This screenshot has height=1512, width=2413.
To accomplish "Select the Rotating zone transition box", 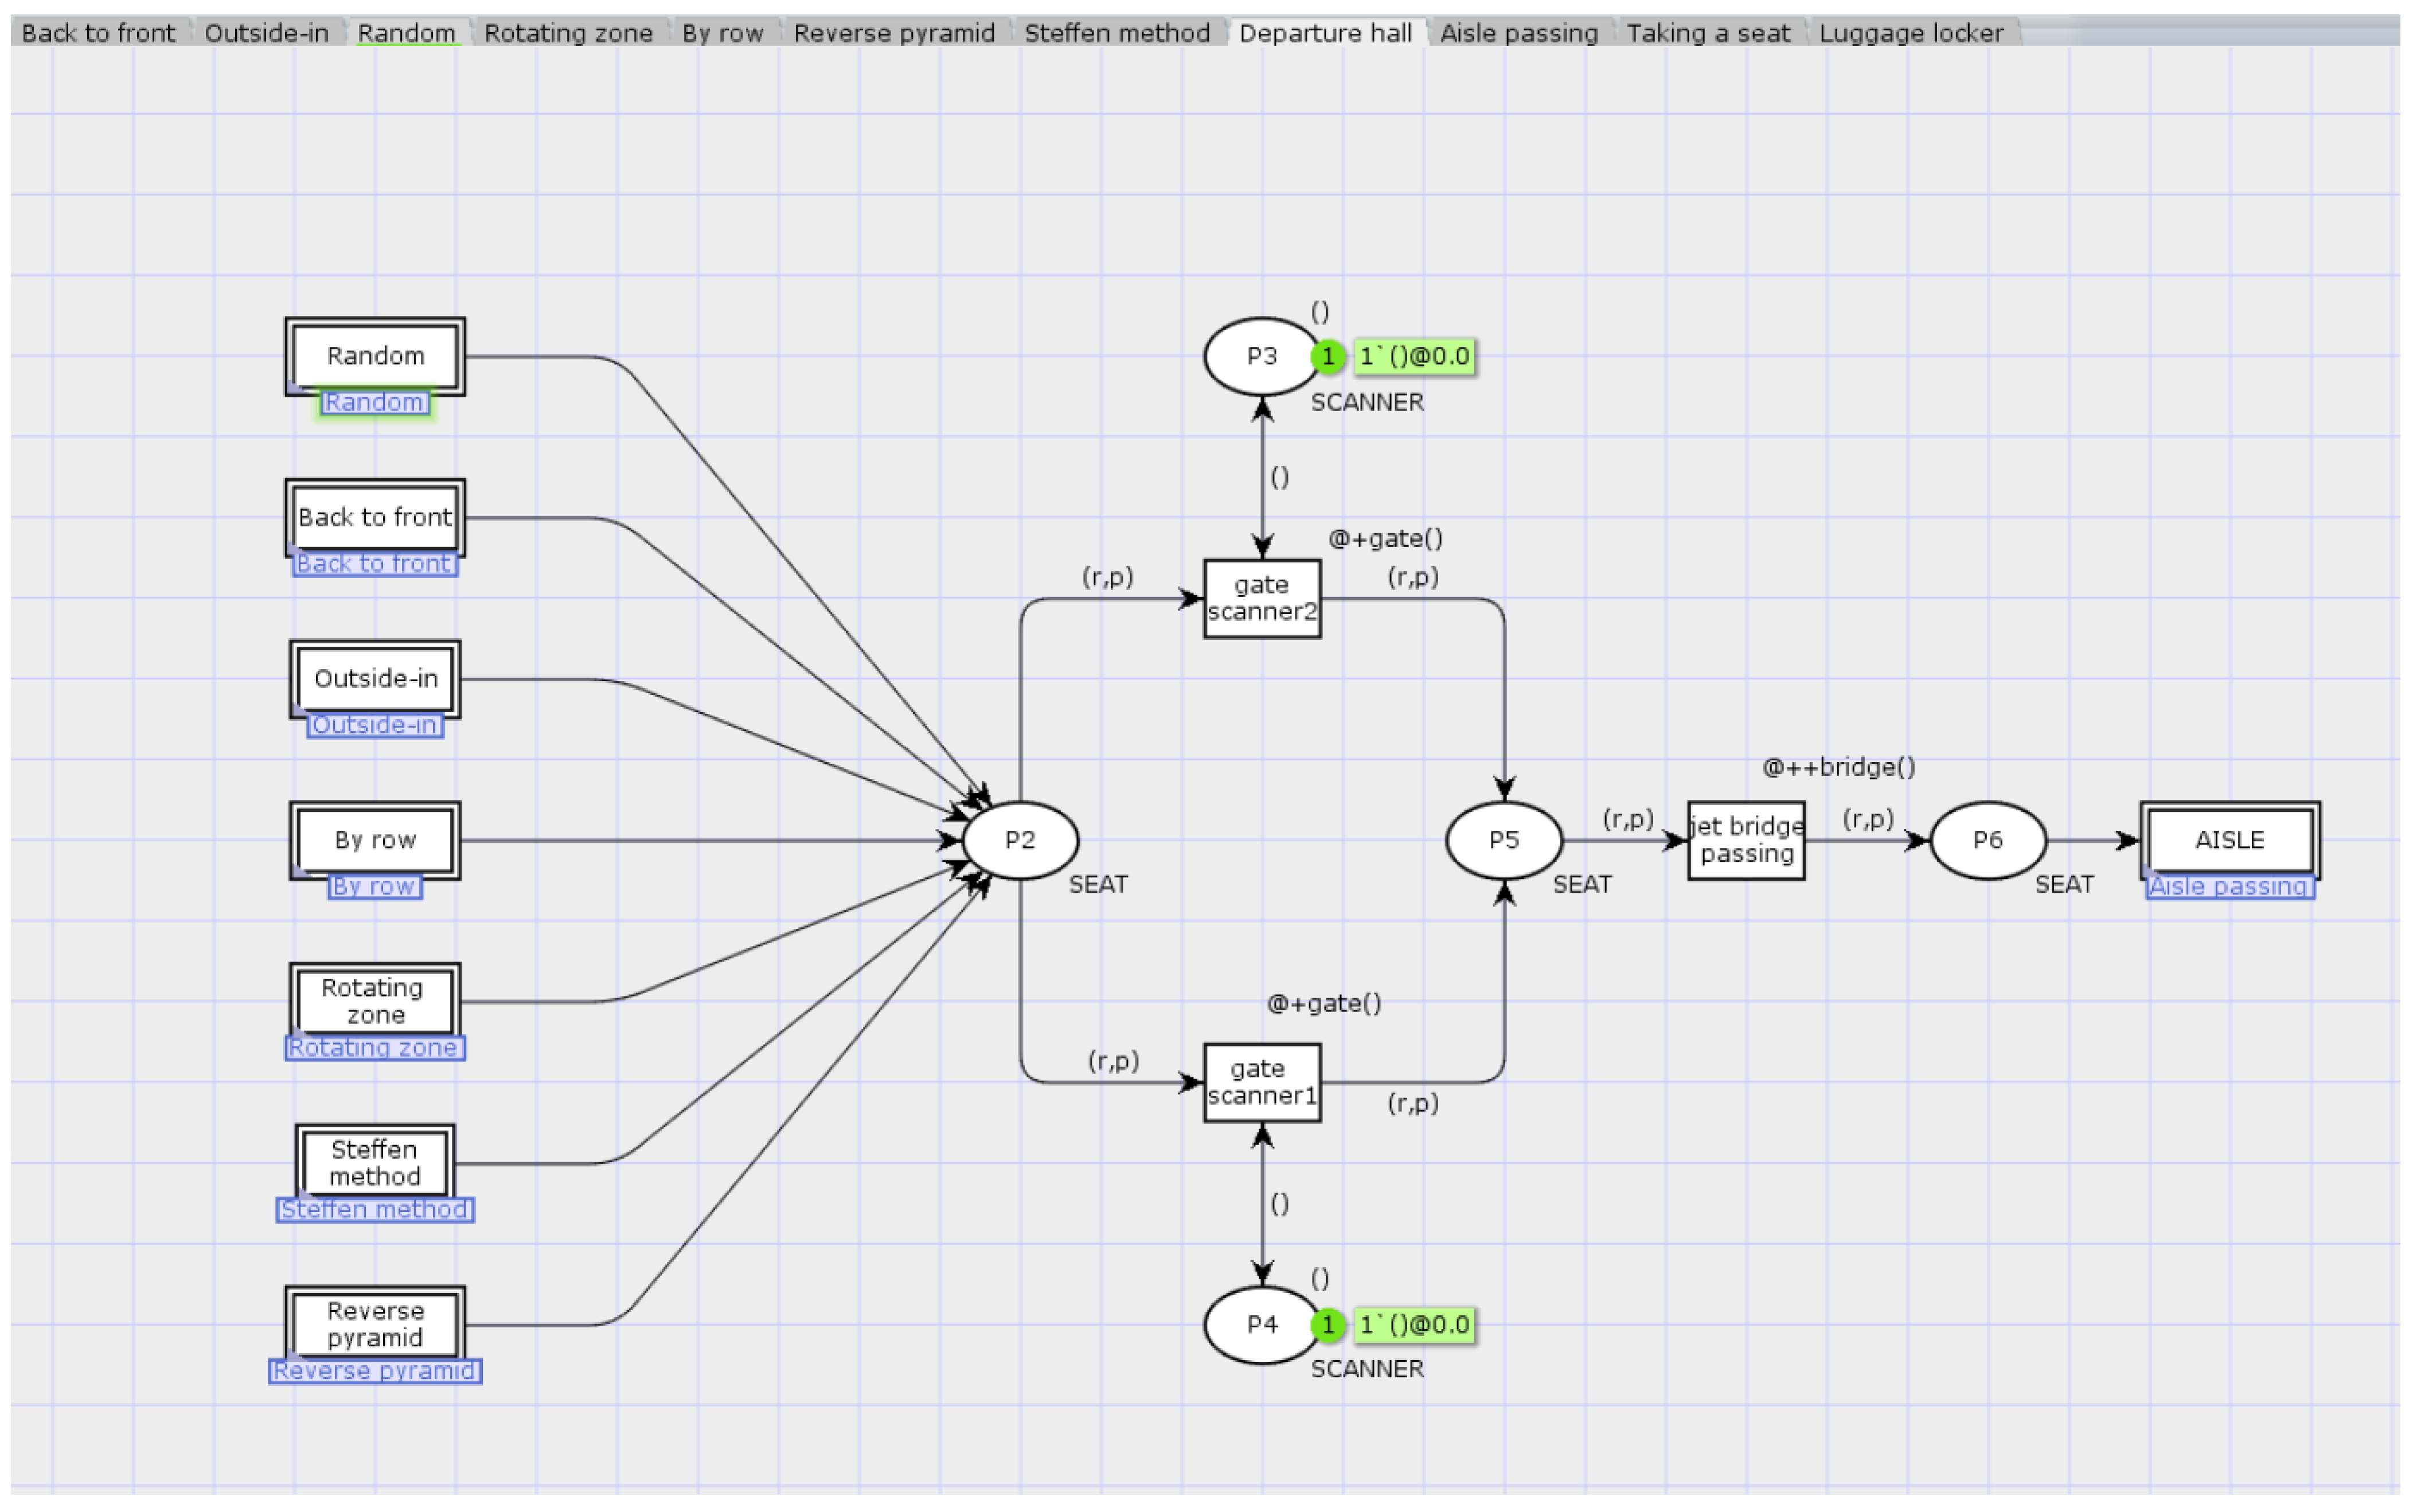I will coord(375,1001).
